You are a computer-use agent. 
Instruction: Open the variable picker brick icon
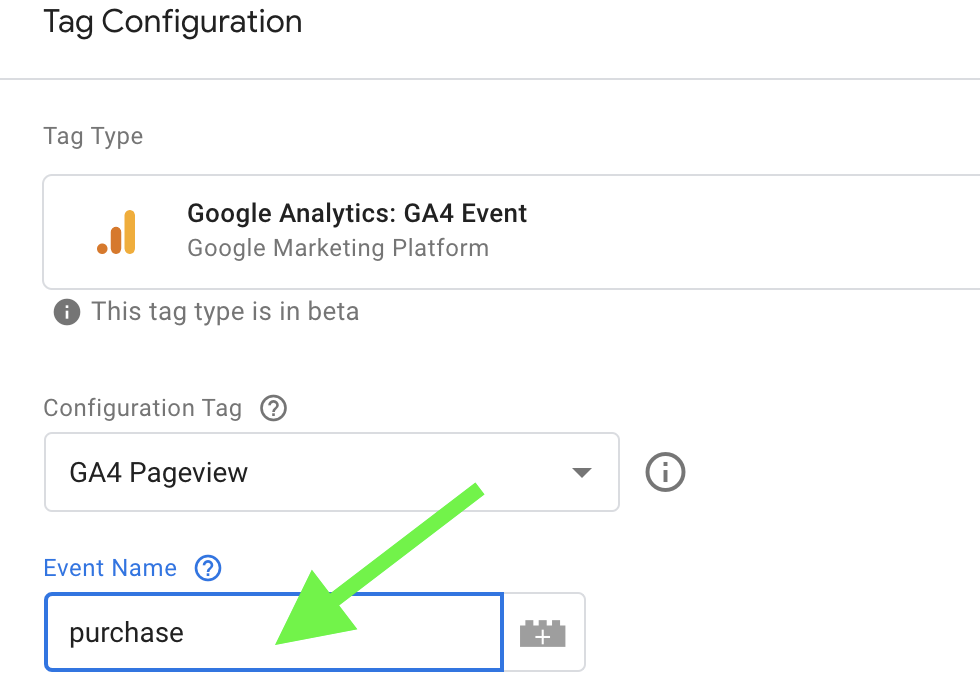543,633
